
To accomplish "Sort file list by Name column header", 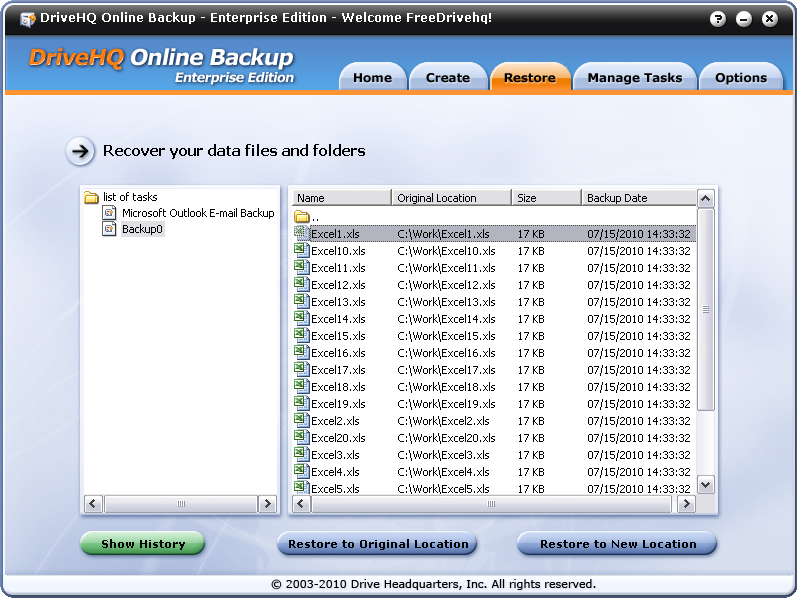I will (340, 198).
